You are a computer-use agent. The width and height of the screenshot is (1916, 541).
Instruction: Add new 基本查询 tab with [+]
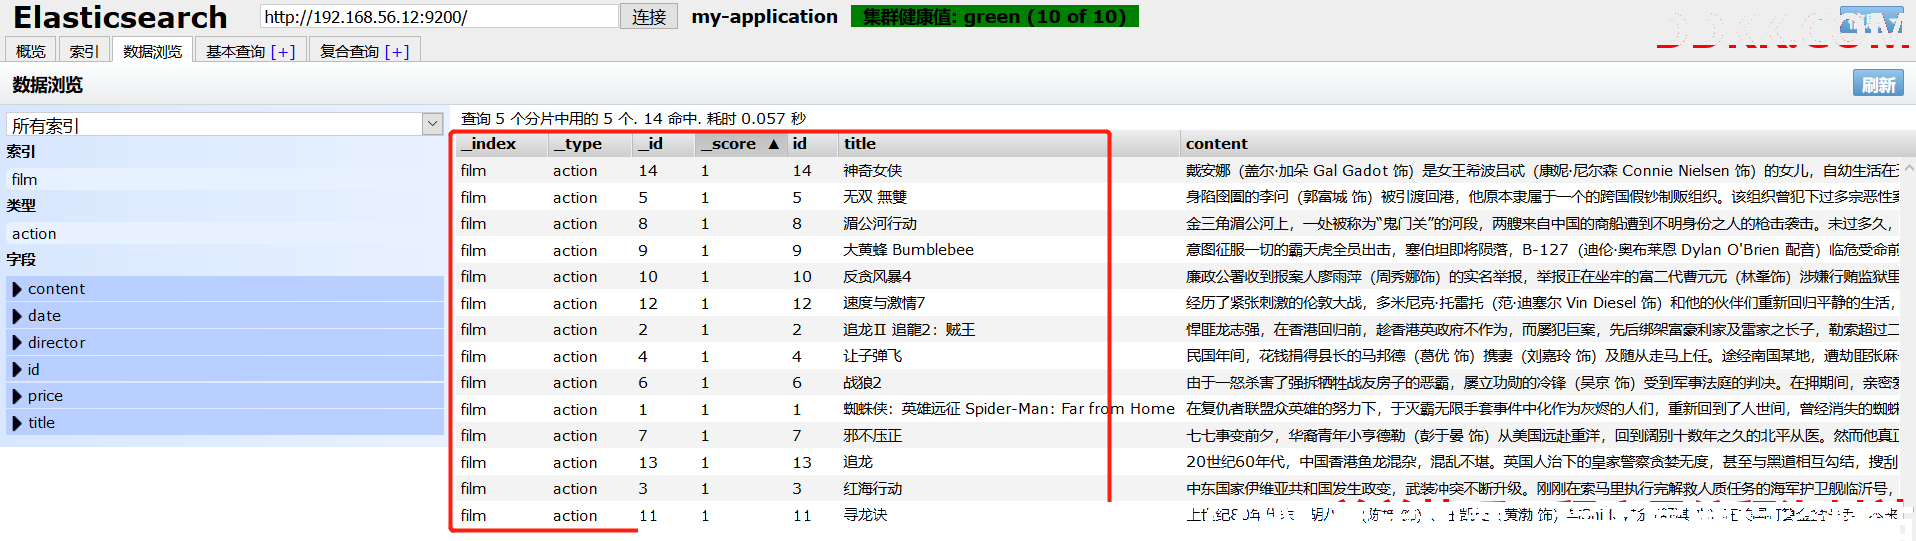pyautogui.click(x=283, y=51)
